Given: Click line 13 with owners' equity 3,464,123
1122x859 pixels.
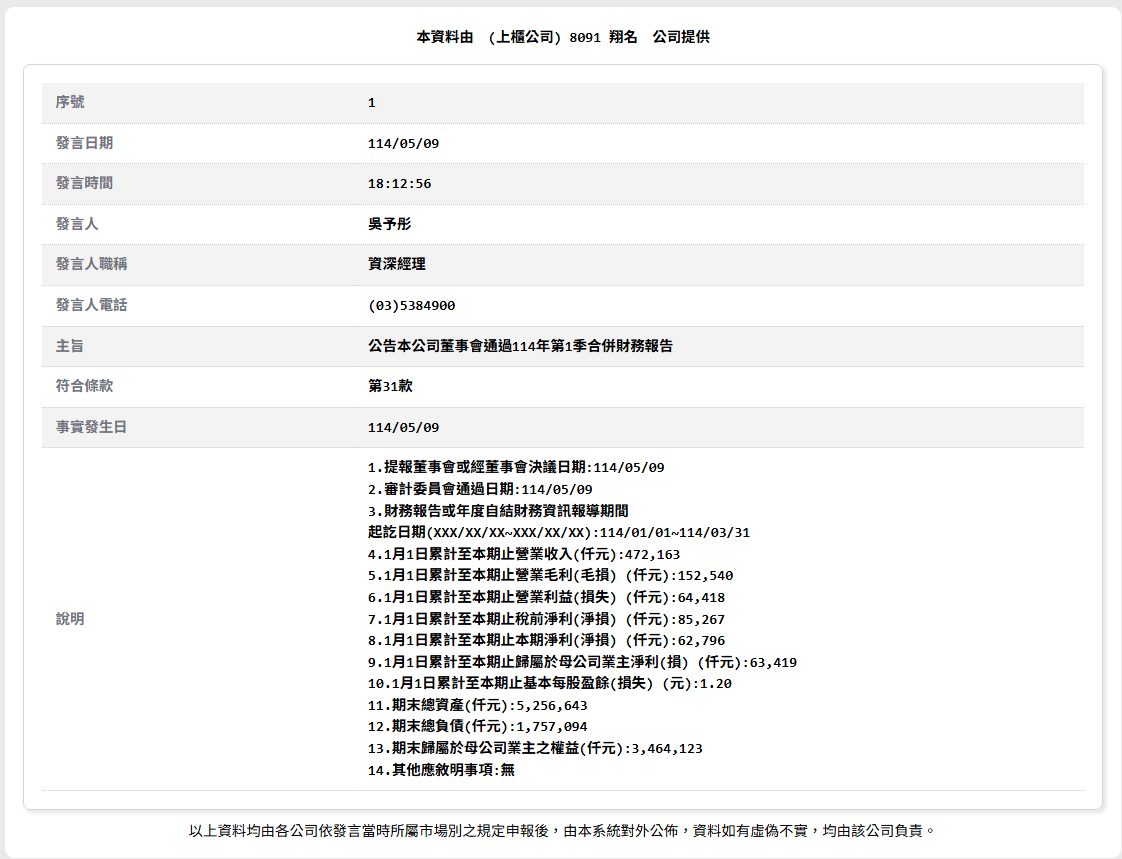Looking at the screenshot, I should point(535,748).
